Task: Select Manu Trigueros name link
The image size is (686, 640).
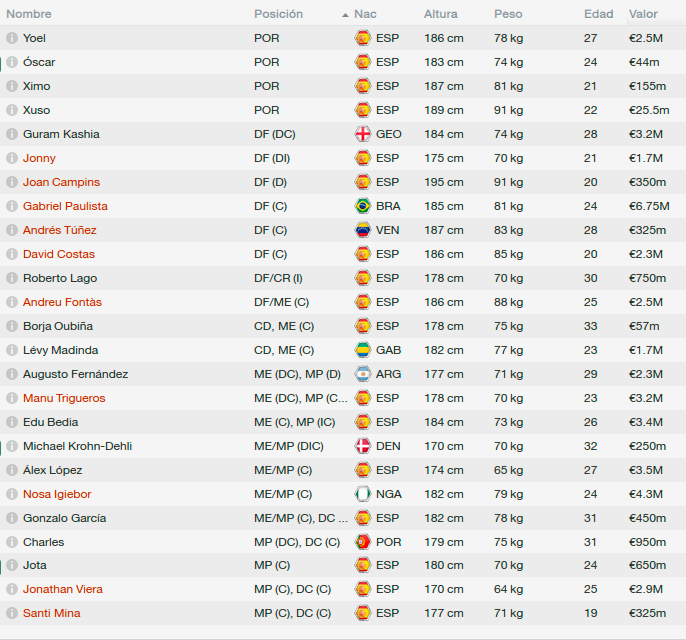Action: 64,398
